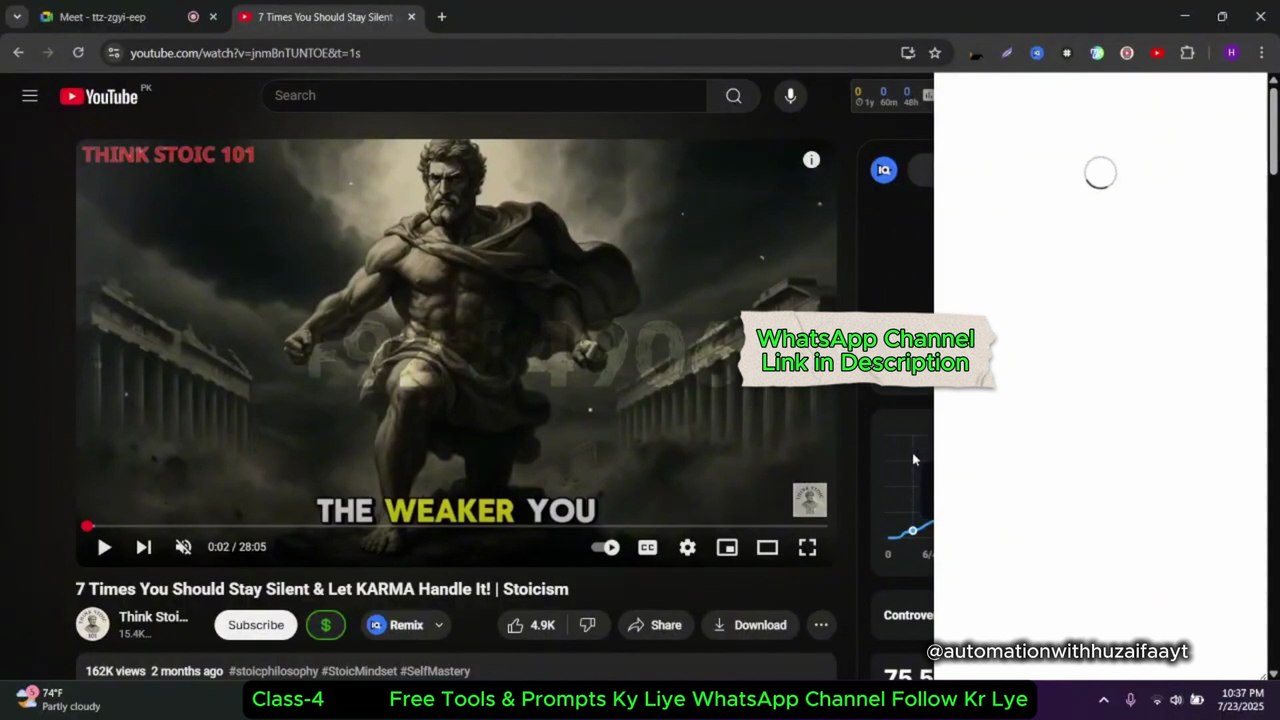This screenshot has width=1280, height=720.
Task: Open player settings gear
Action: tap(687, 547)
